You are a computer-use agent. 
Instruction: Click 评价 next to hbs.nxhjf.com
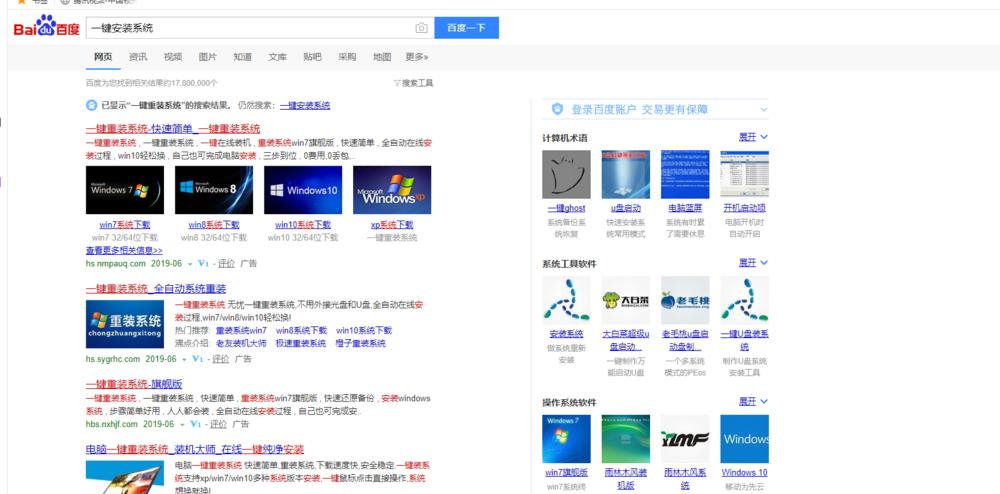tap(218, 424)
